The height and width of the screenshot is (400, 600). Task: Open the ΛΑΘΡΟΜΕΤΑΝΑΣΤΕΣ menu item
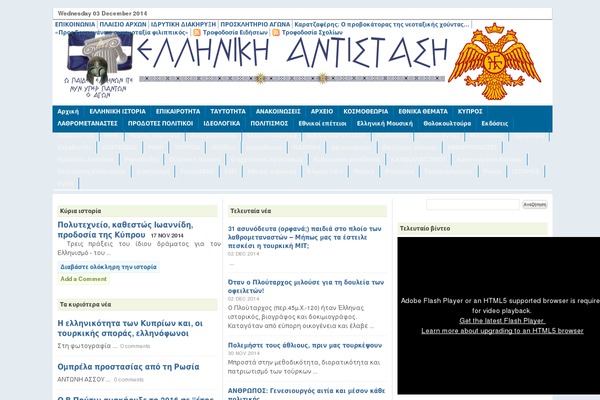tap(87, 124)
